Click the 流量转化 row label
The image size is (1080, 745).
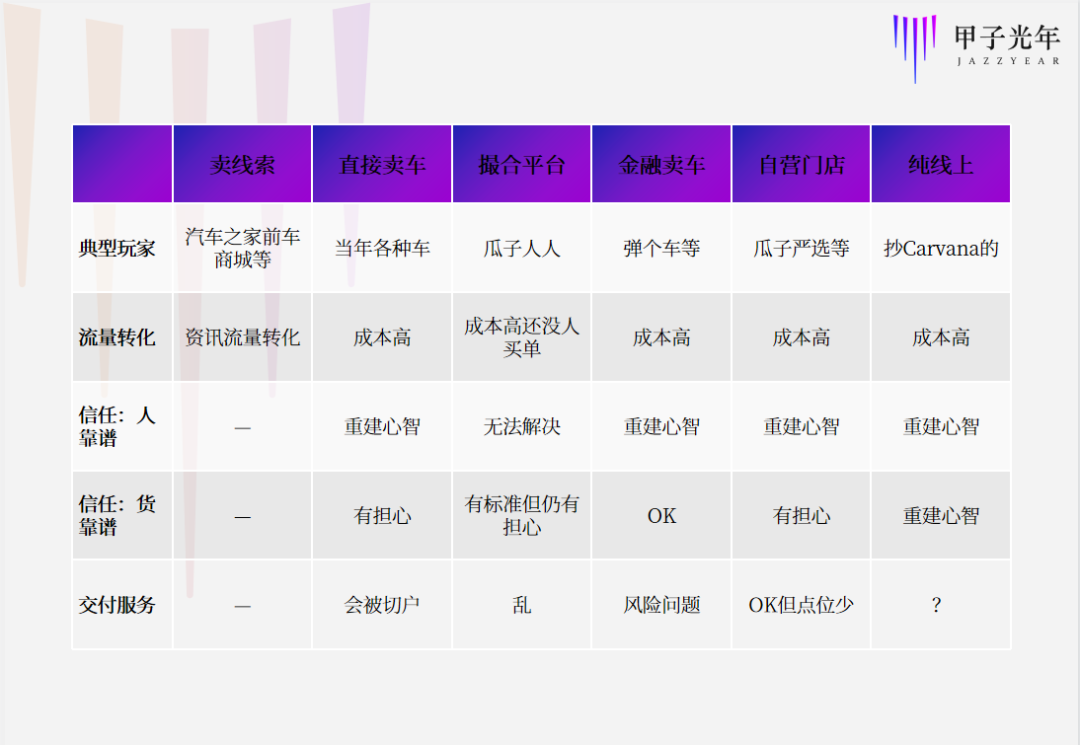114,337
